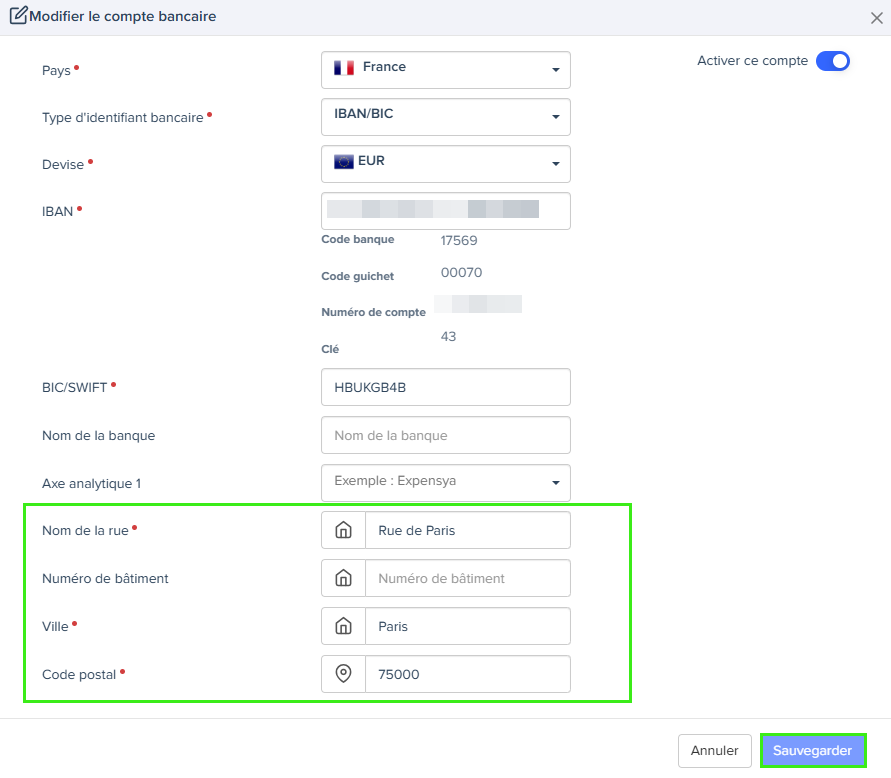The width and height of the screenshot is (891, 778).
Task: Click the EU flag icon in Devise
Action: pyautogui.click(x=344, y=162)
